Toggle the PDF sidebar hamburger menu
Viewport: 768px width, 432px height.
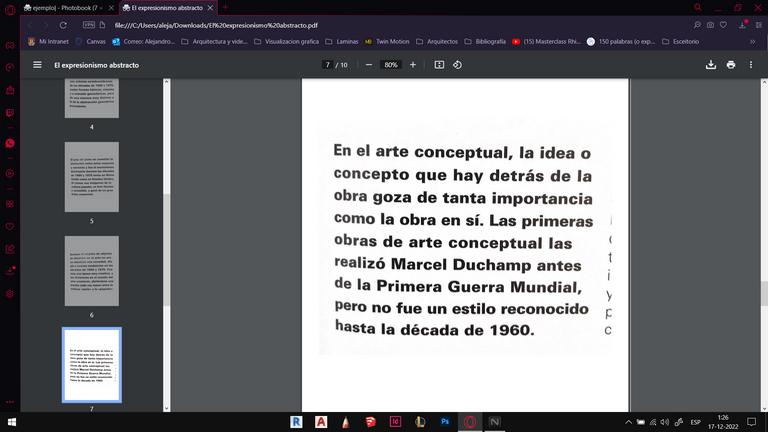[x=37, y=65]
